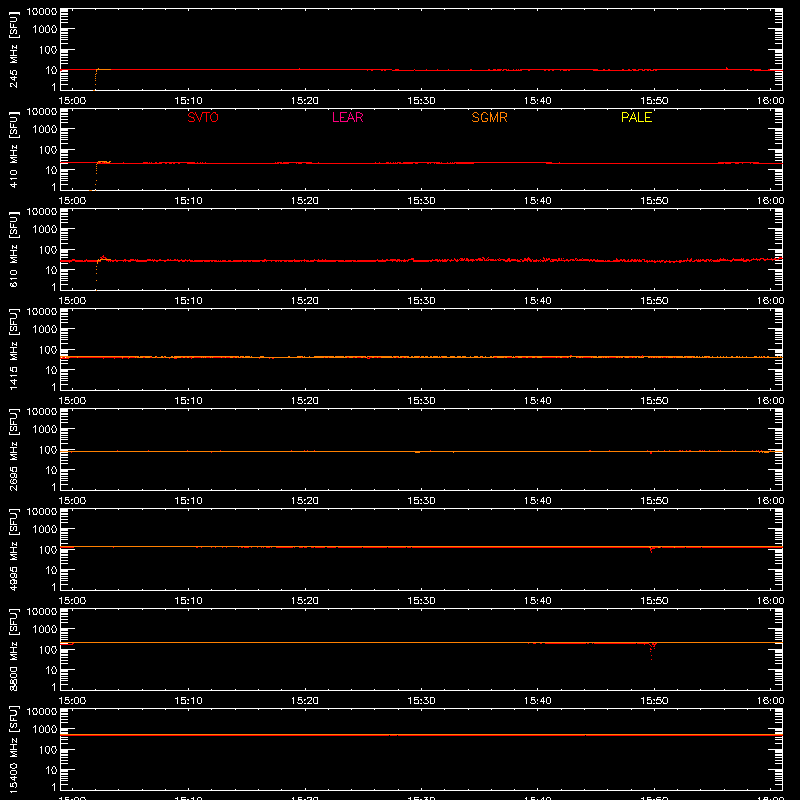
Task: Select the 10 tick on 8800 MHz axis
Action: click(x=51, y=670)
